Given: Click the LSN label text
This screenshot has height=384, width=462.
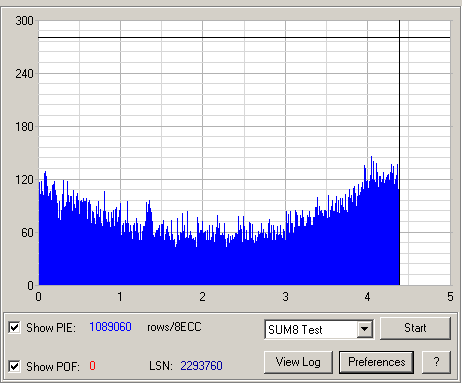Looking at the screenshot, I should [x=161, y=366].
